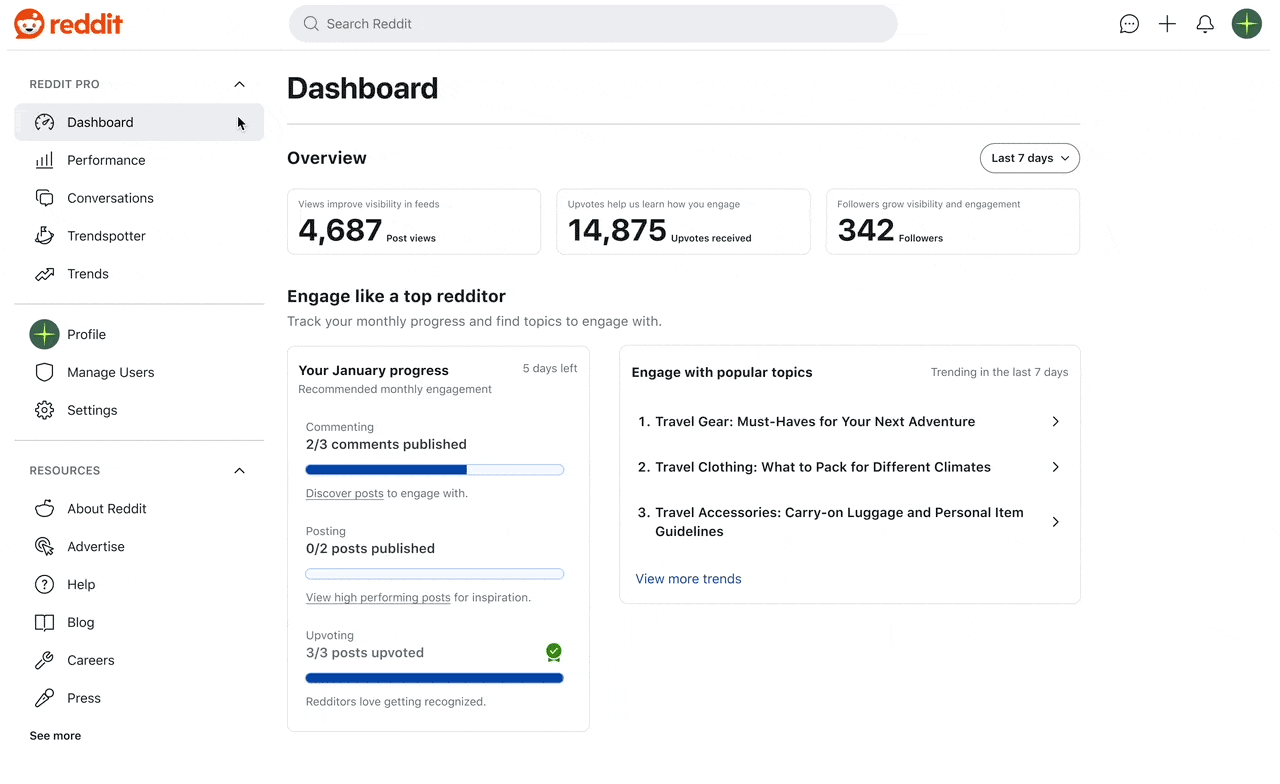Click the create post plus icon
Screen dimensions: 1280x784
[x=1167, y=24]
